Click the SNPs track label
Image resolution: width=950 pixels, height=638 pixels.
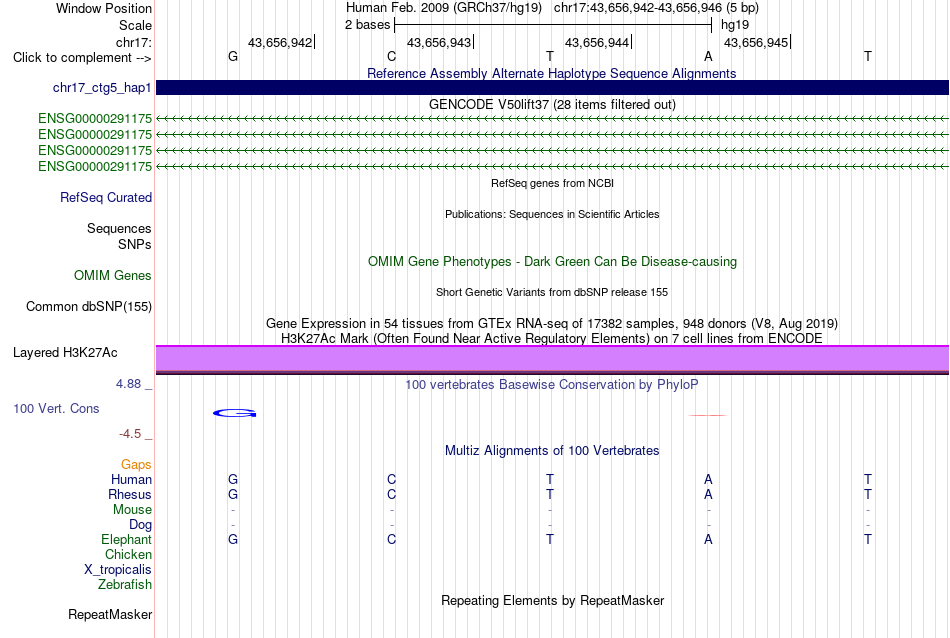(135, 244)
